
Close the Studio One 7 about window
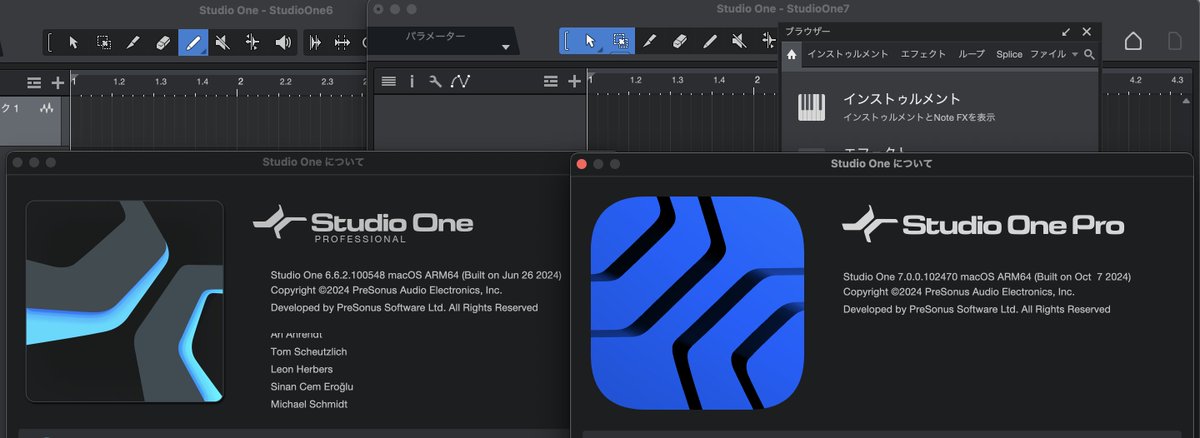tap(582, 163)
